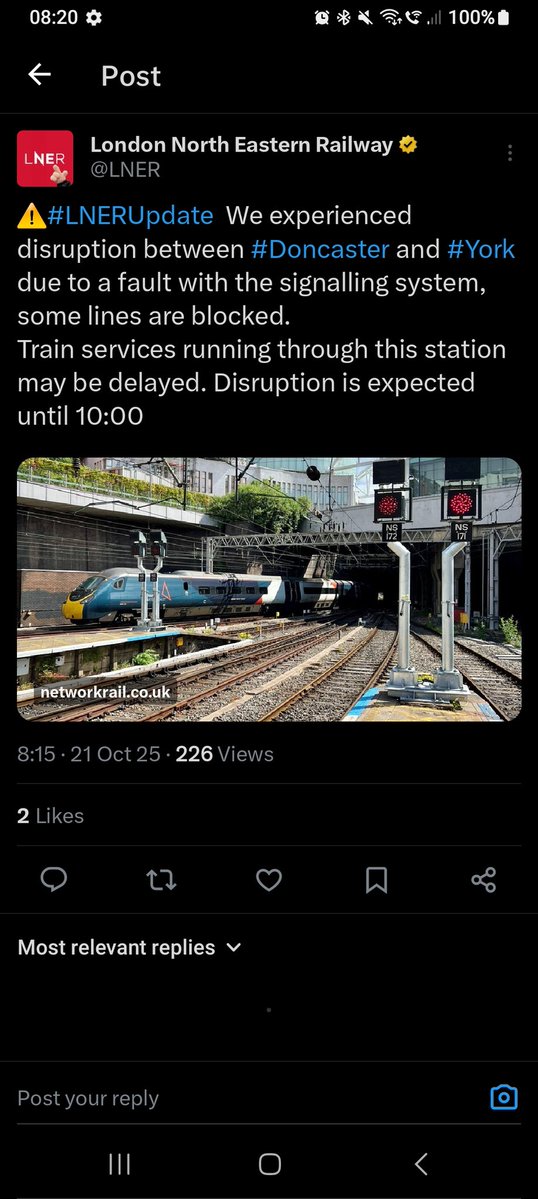
Task: Tap the share icon
Action: [x=484, y=880]
